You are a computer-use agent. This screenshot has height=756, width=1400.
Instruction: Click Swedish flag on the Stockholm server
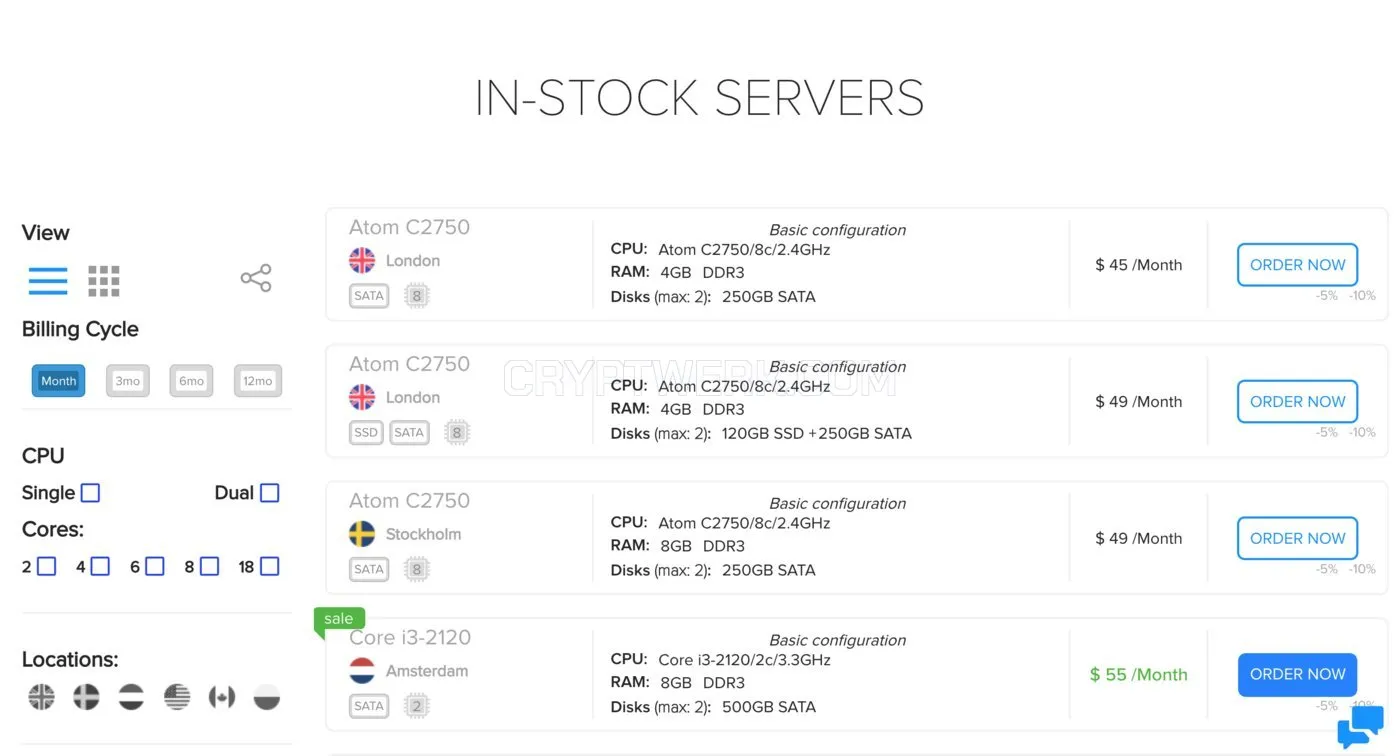tap(362, 534)
